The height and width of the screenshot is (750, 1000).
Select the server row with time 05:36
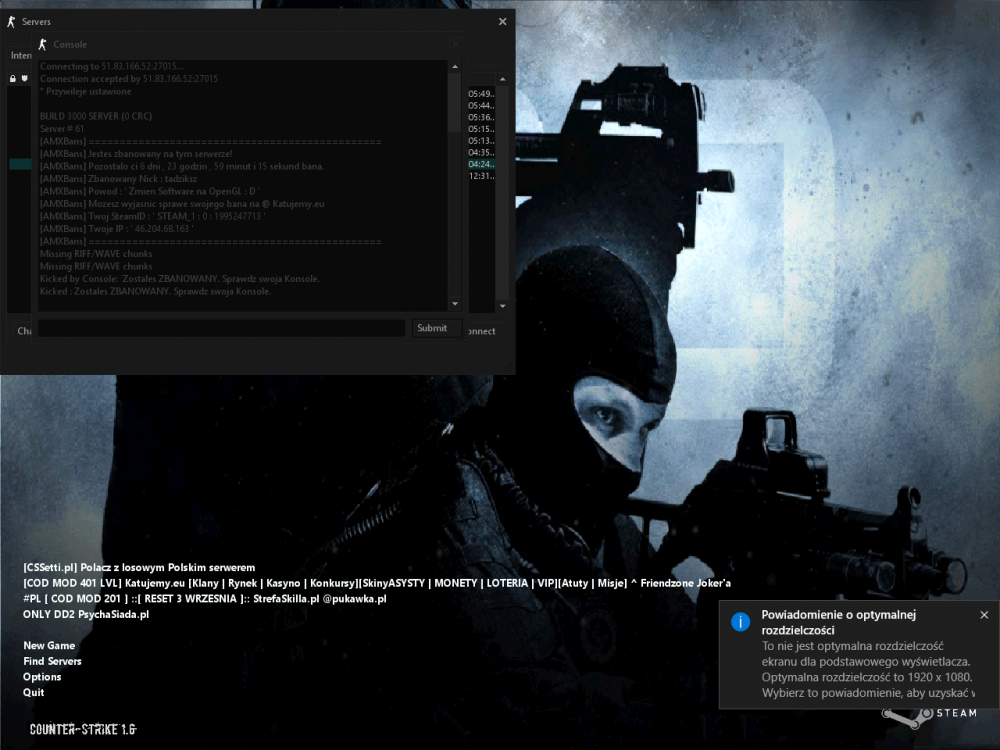tap(481, 117)
